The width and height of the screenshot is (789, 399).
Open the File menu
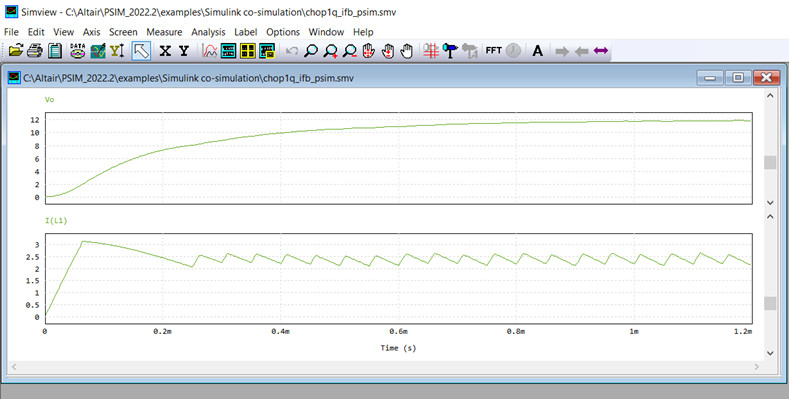pos(11,32)
